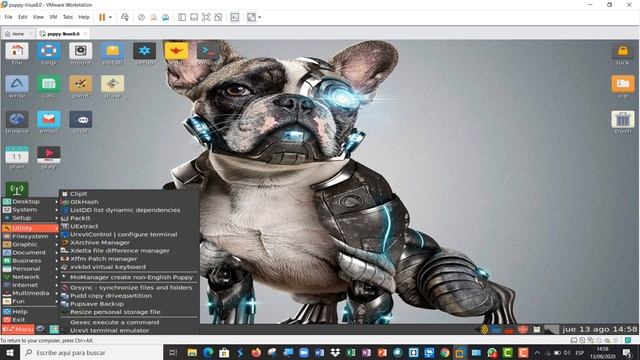Open VMware VM menu
The image size is (640, 360).
(x=53, y=17)
